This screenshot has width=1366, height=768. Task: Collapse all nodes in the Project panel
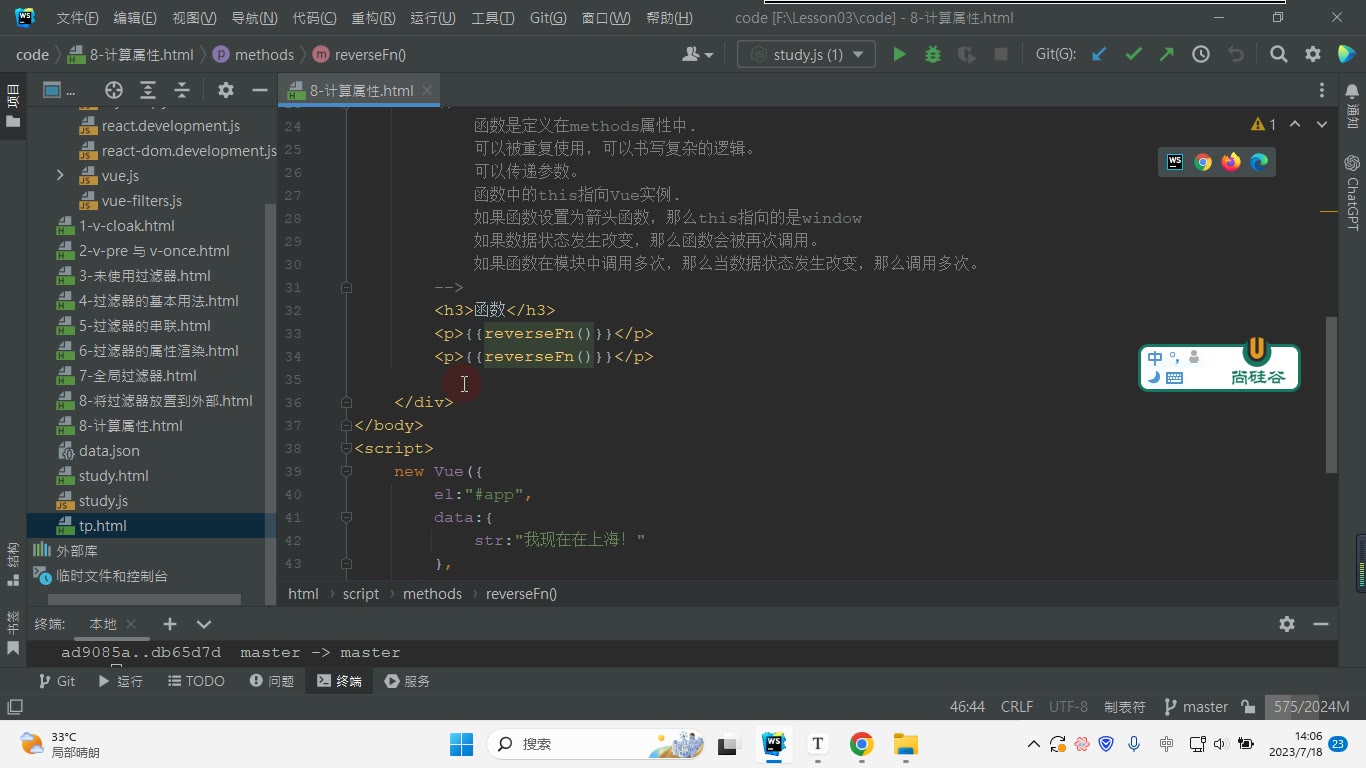[x=182, y=90]
